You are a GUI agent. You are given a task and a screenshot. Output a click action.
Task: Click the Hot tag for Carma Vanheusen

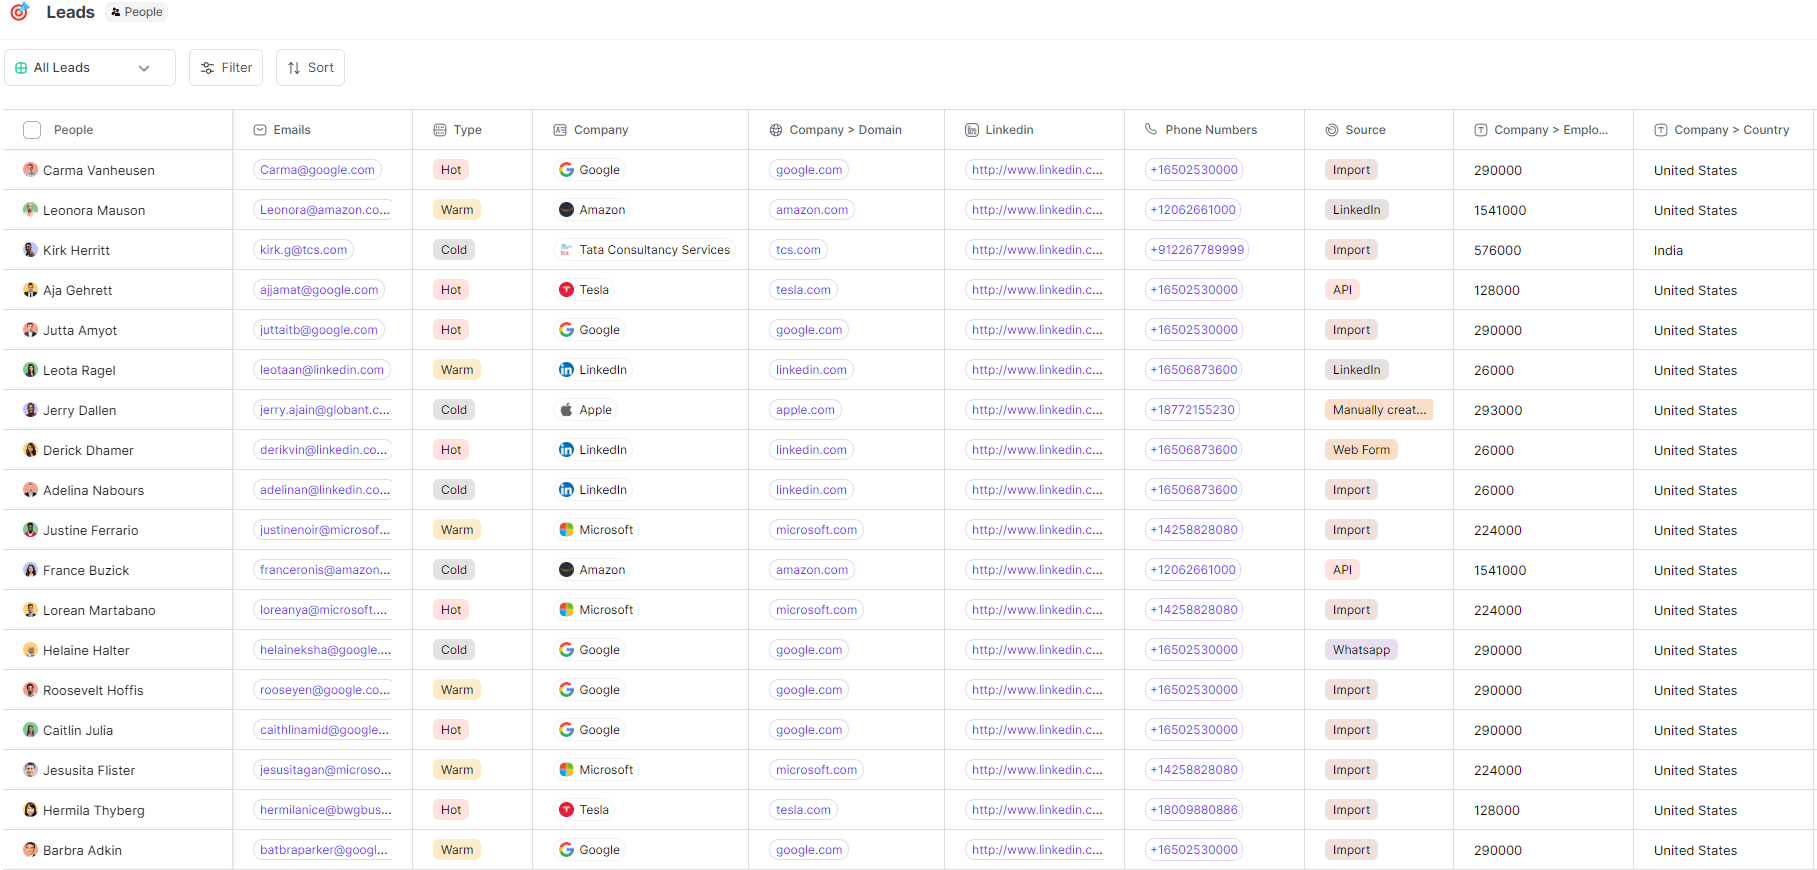(451, 170)
